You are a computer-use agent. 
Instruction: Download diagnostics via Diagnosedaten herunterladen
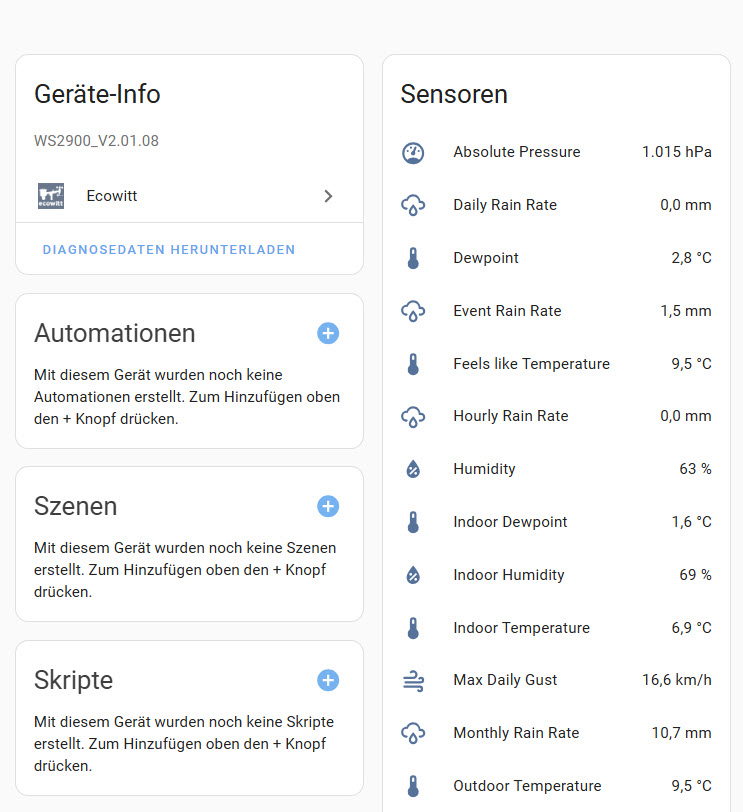(169, 249)
